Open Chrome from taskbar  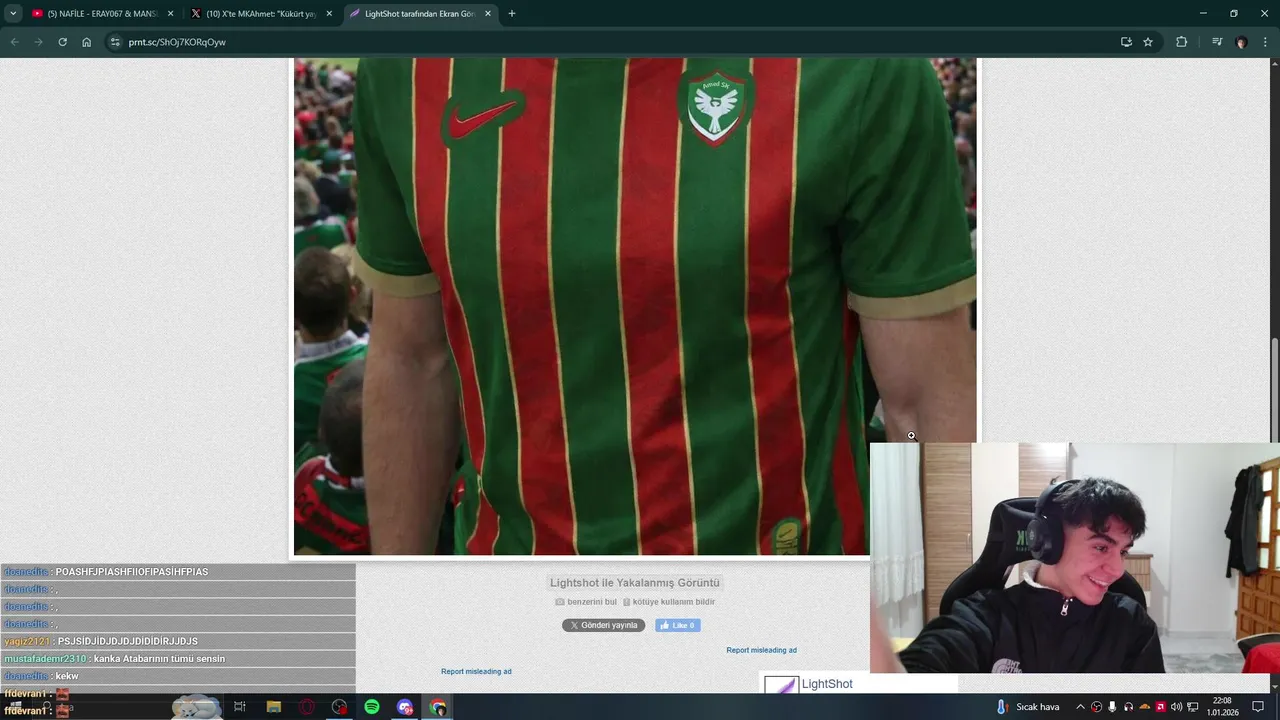[x=438, y=707]
